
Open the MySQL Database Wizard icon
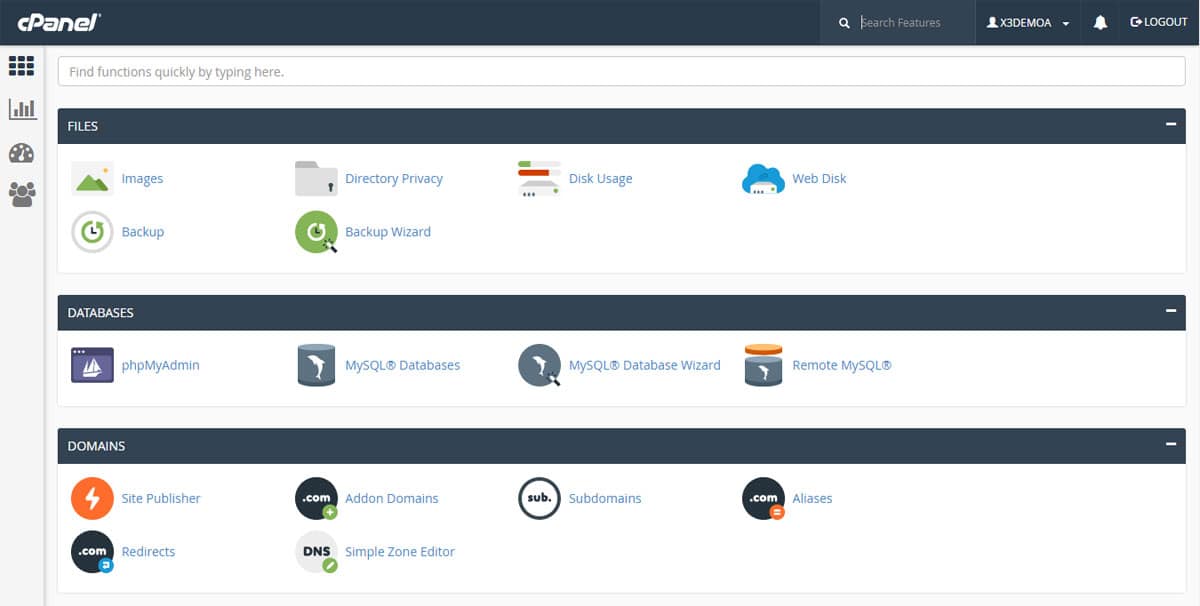pyautogui.click(x=539, y=365)
